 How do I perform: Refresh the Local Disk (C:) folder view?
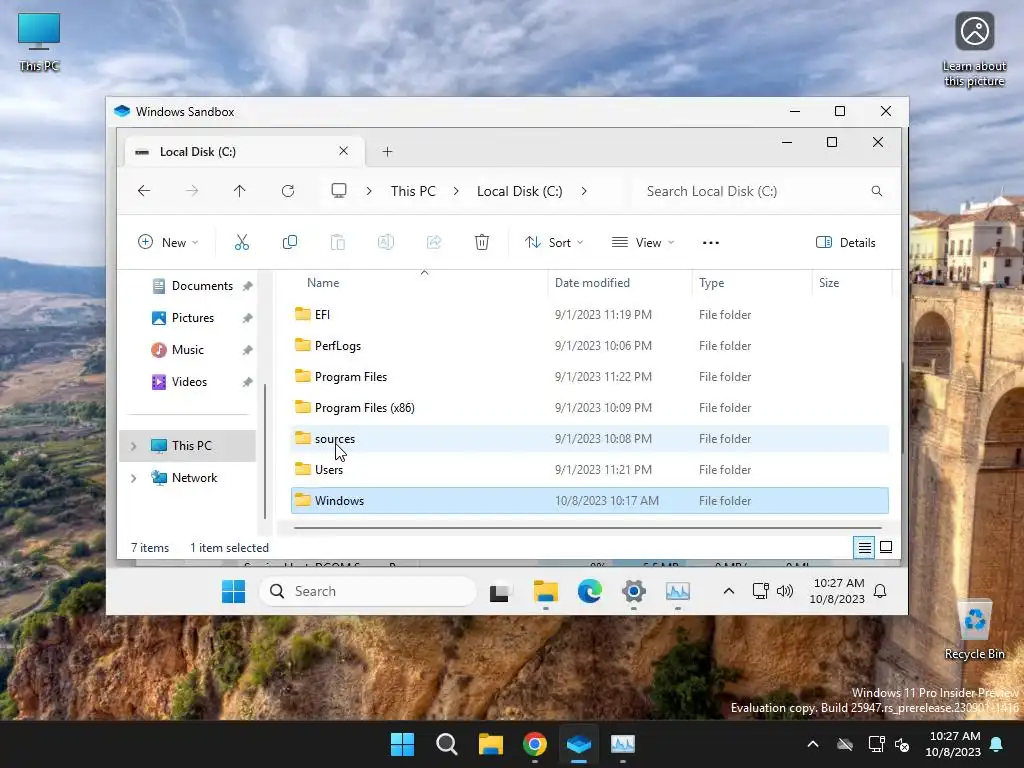click(288, 191)
